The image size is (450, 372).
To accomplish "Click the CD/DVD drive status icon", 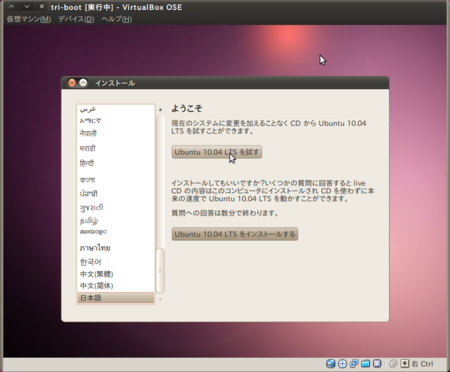I will (x=342, y=364).
